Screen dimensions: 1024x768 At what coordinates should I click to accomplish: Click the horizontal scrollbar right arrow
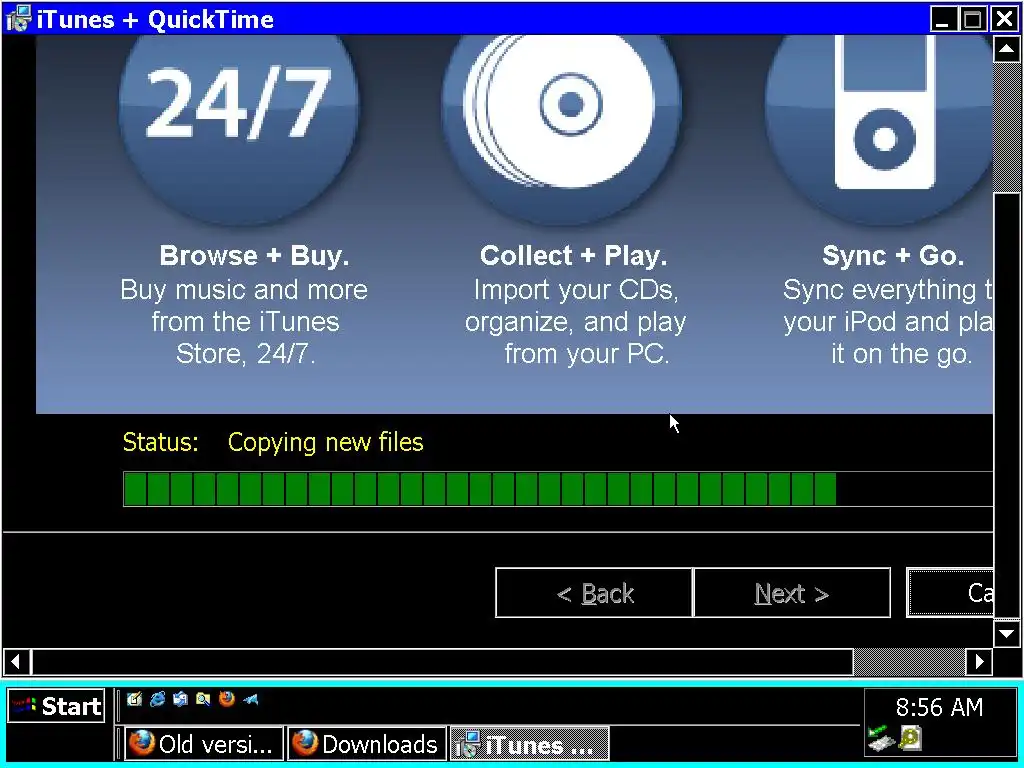click(979, 662)
